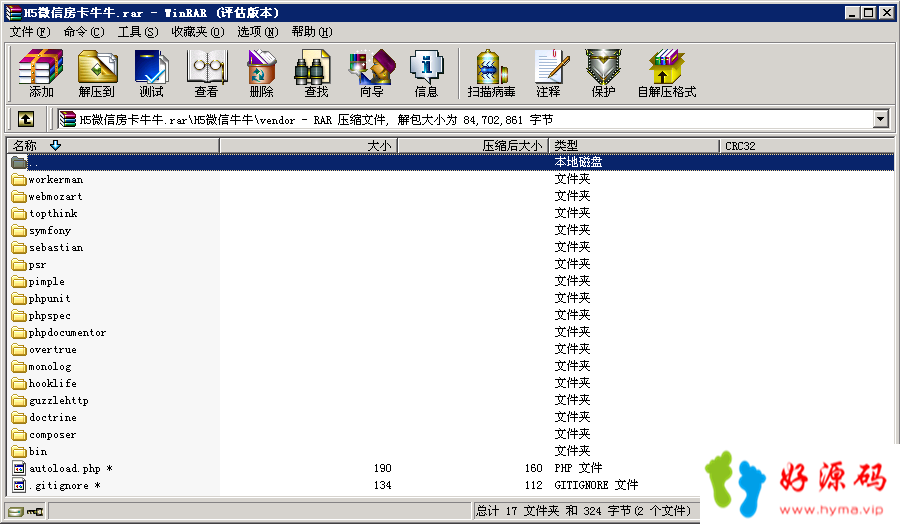The image size is (900, 524).
Task: Open the Tools (工具) menu
Action: [138, 32]
